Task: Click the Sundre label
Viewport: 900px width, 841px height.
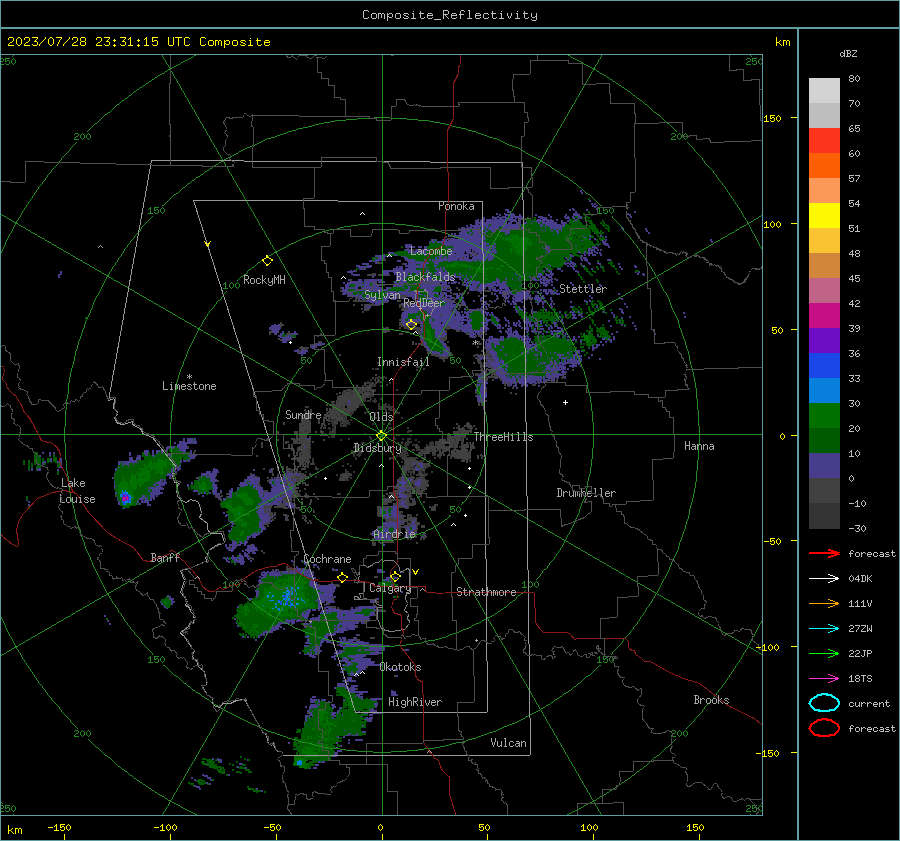Action: [303, 414]
